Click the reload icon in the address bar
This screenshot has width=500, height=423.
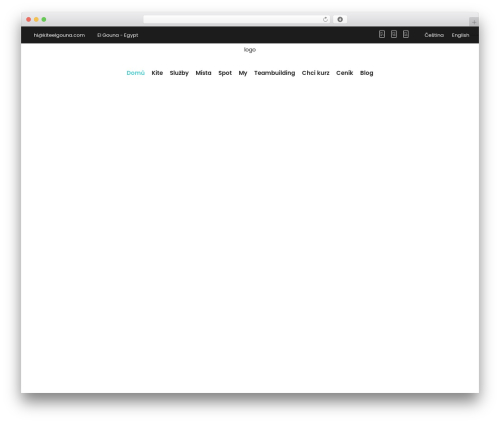pyautogui.click(x=325, y=20)
